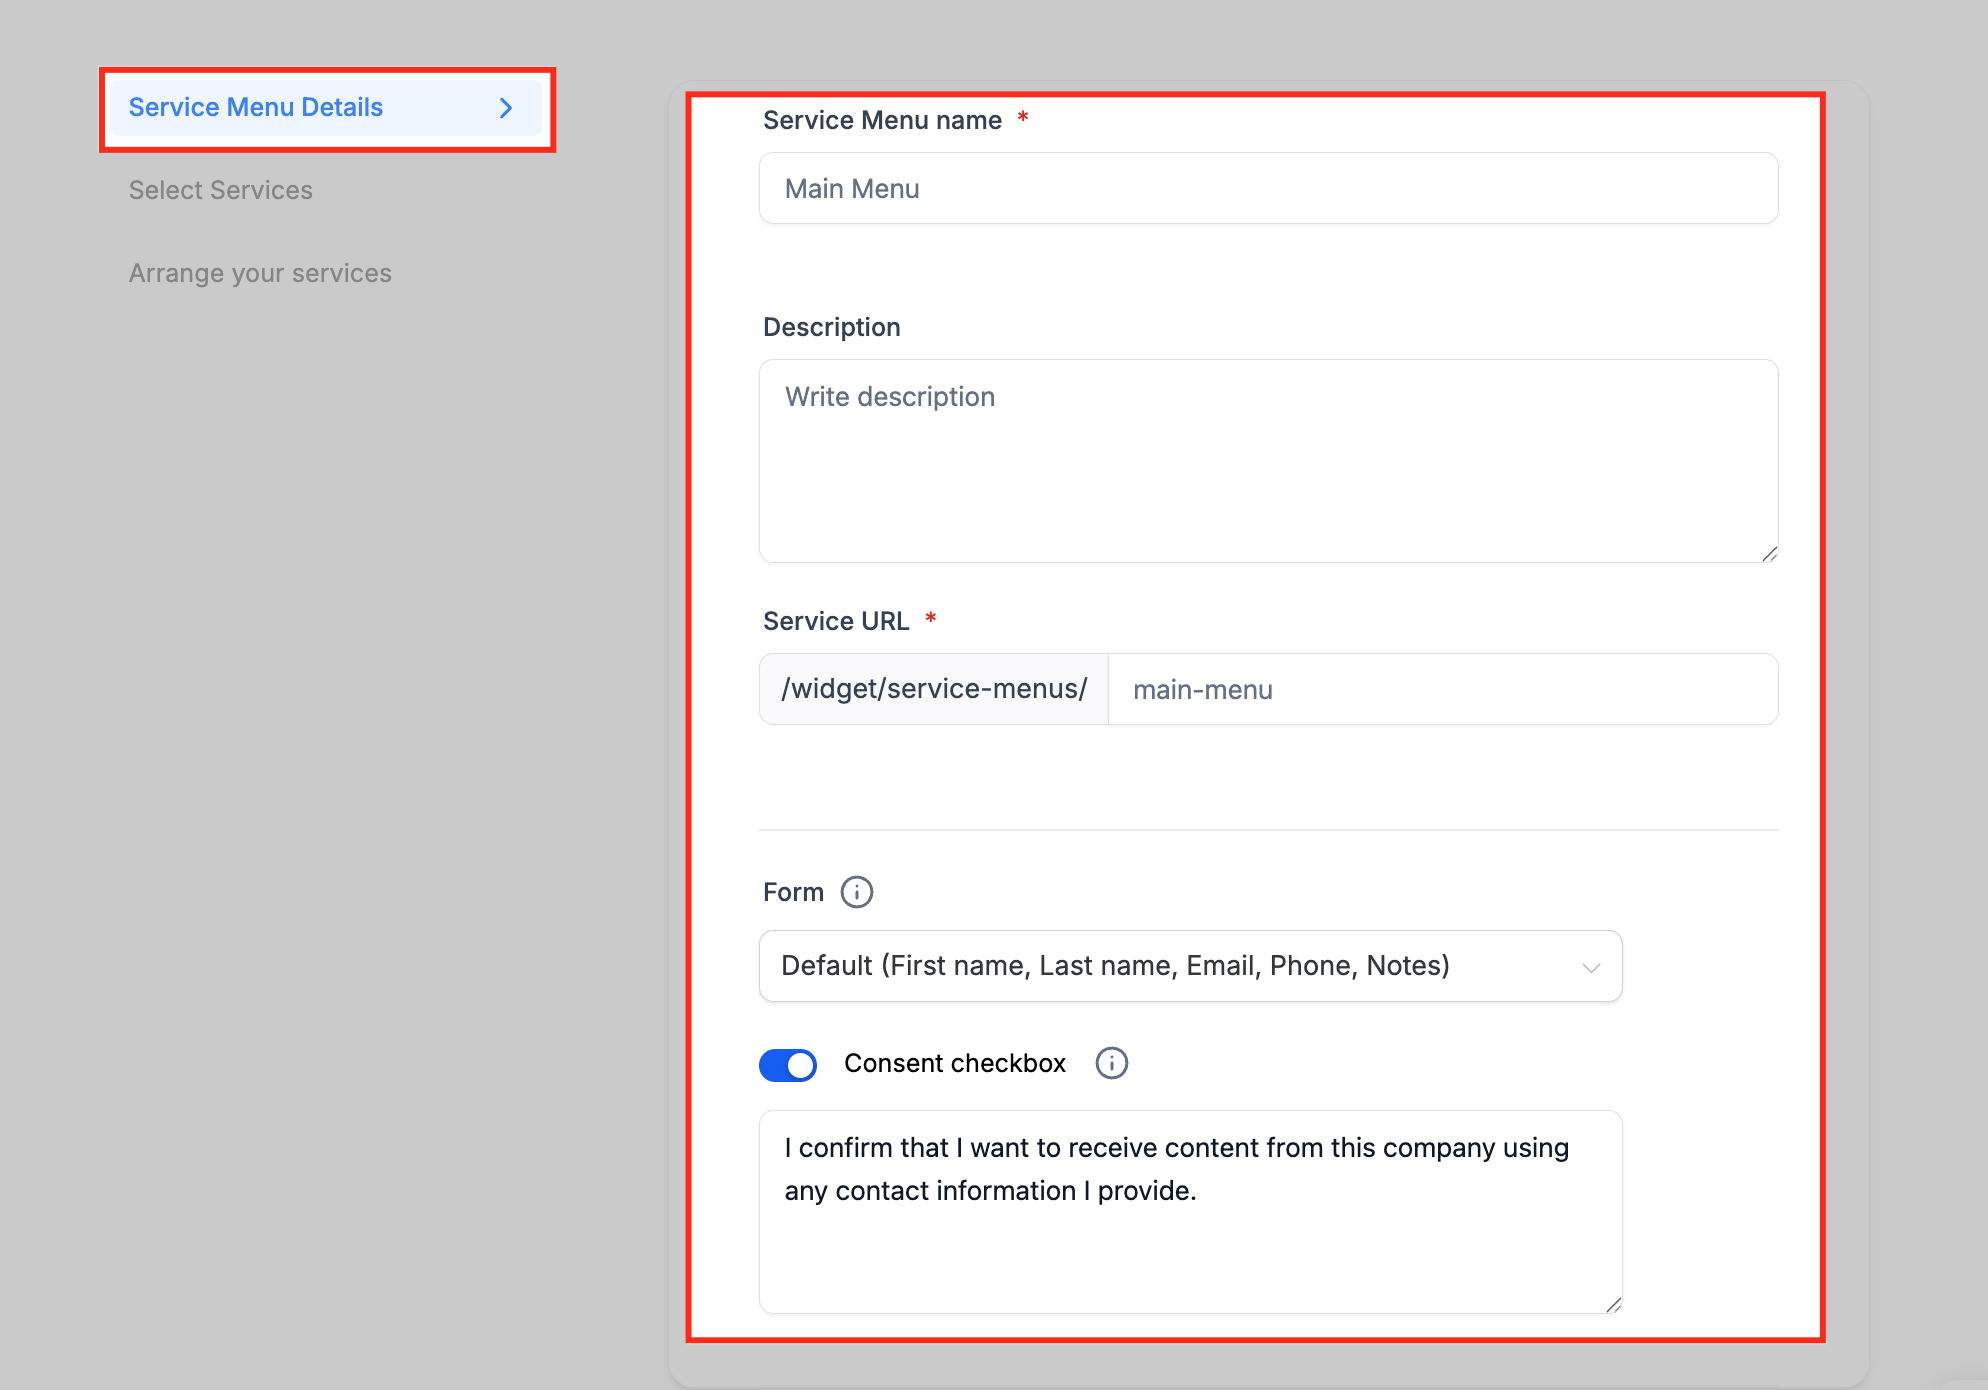
Task: Click the Form dropdown's down arrow
Action: pos(1591,967)
